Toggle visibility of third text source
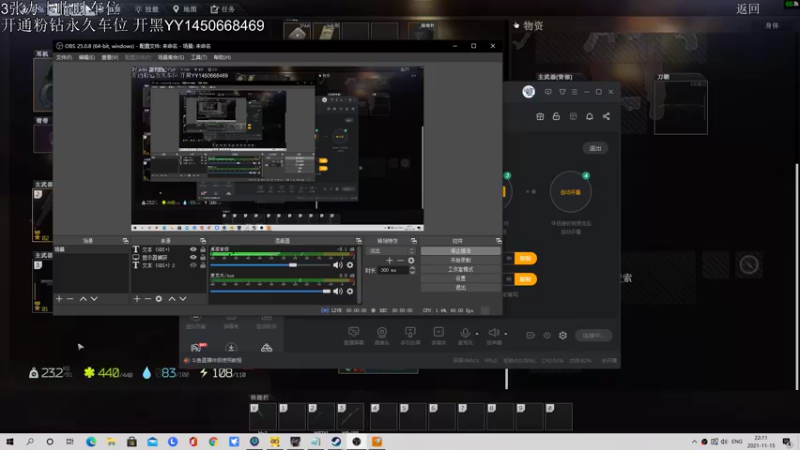 [x=193, y=265]
